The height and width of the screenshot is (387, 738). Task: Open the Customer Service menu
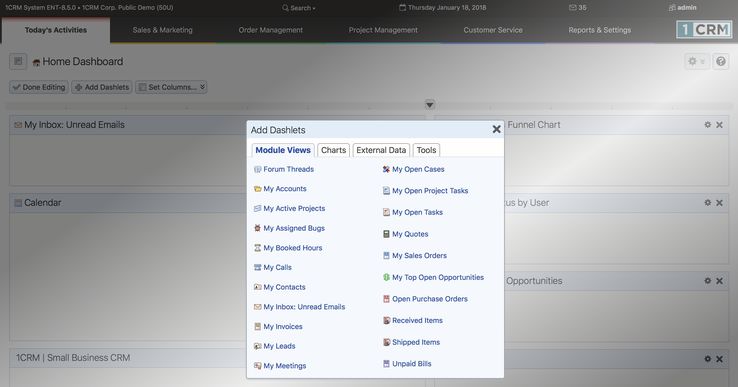click(493, 30)
